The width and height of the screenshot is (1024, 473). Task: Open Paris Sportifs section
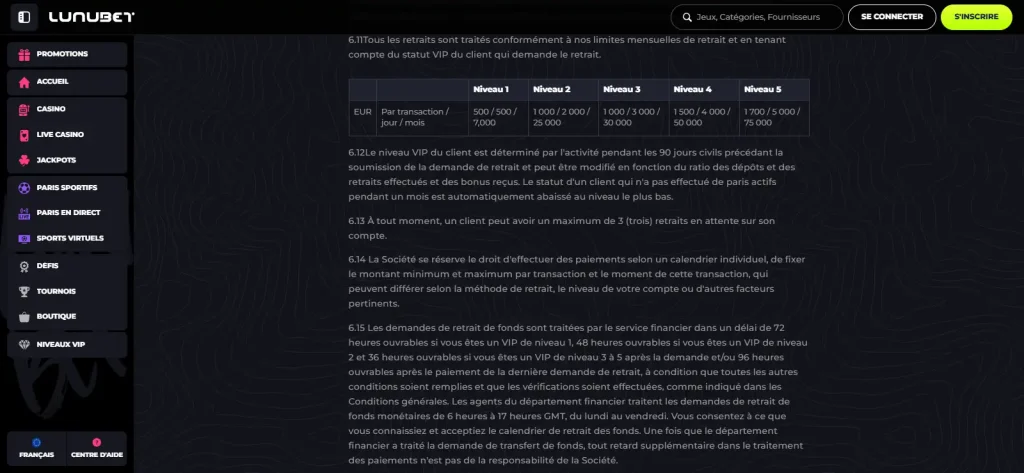click(67, 188)
